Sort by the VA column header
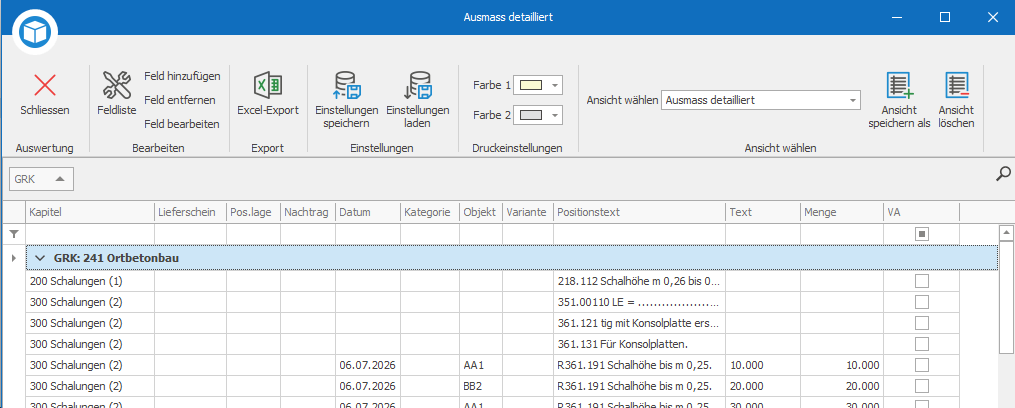 (922, 212)
